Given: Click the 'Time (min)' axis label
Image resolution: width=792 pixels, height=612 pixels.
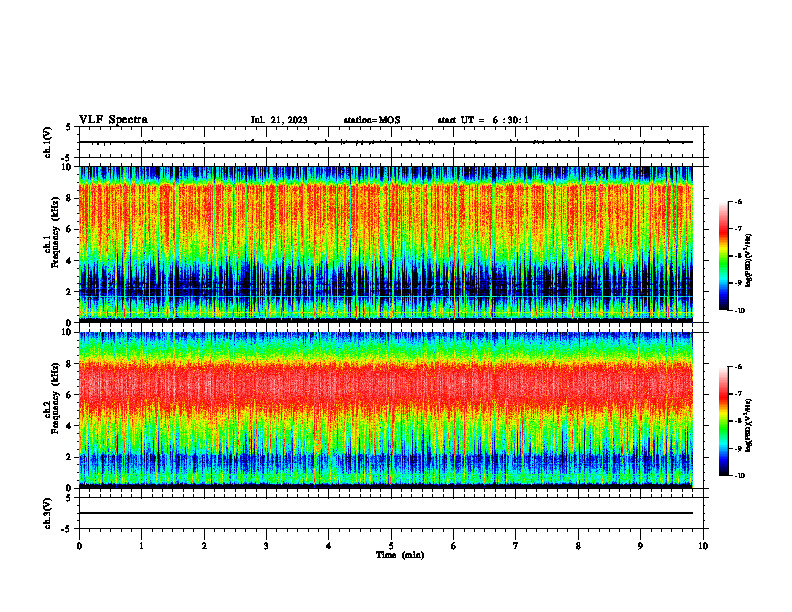Looking at the screenshot, I should pos(400,555).
